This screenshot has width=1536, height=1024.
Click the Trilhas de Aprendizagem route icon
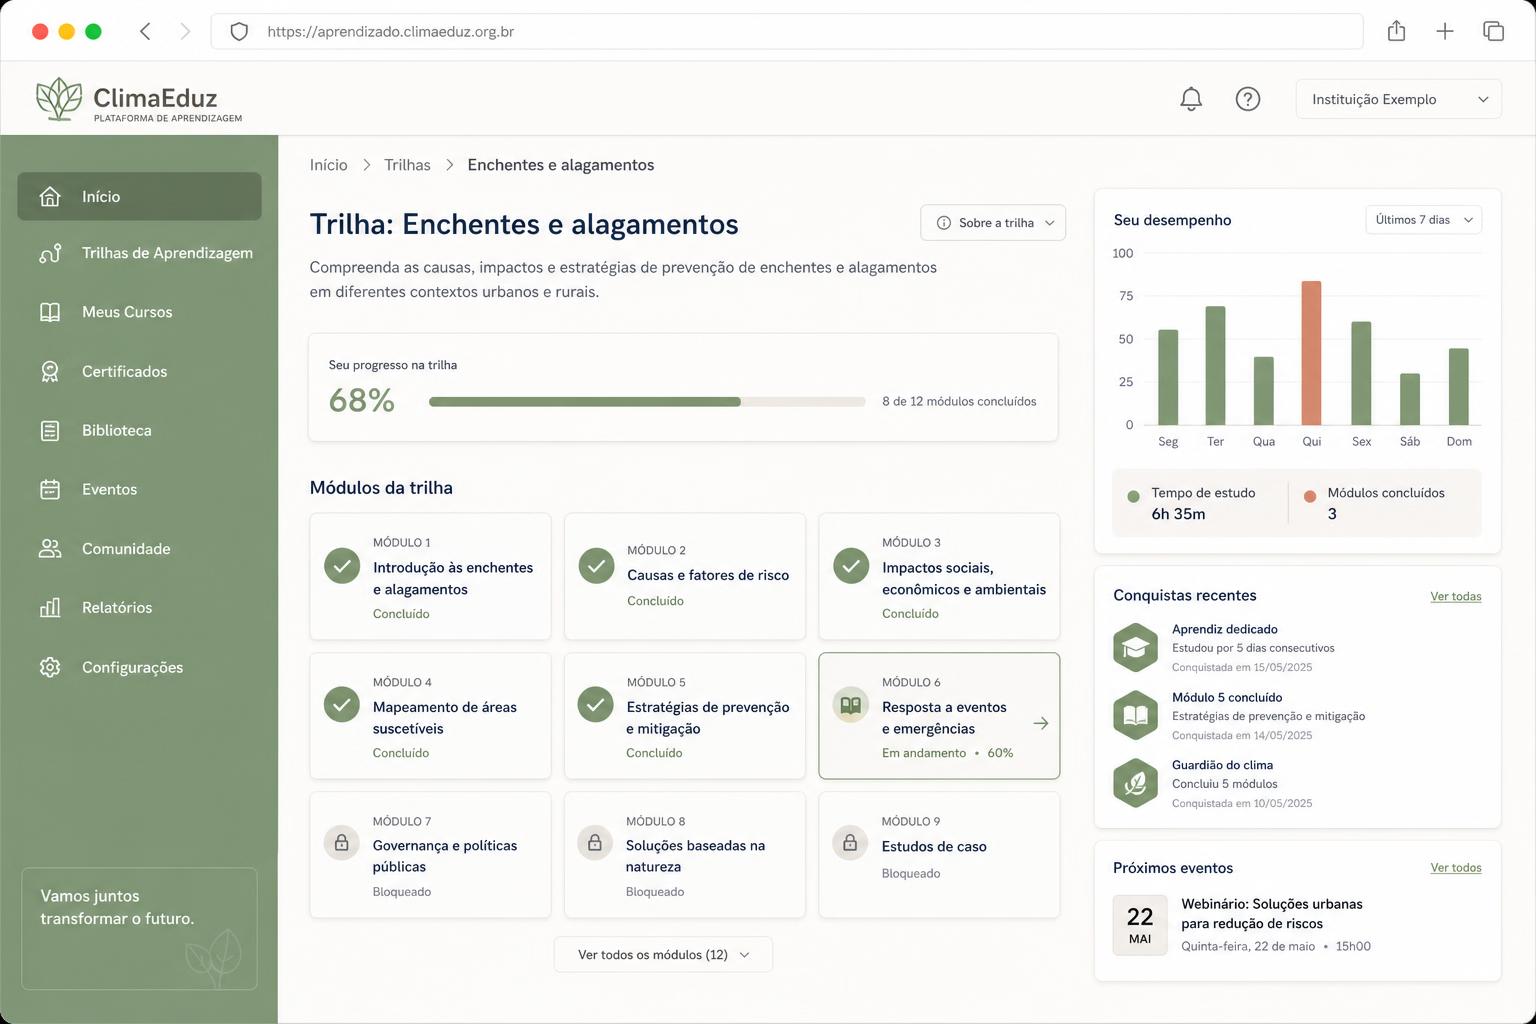(x=50, y=254)
